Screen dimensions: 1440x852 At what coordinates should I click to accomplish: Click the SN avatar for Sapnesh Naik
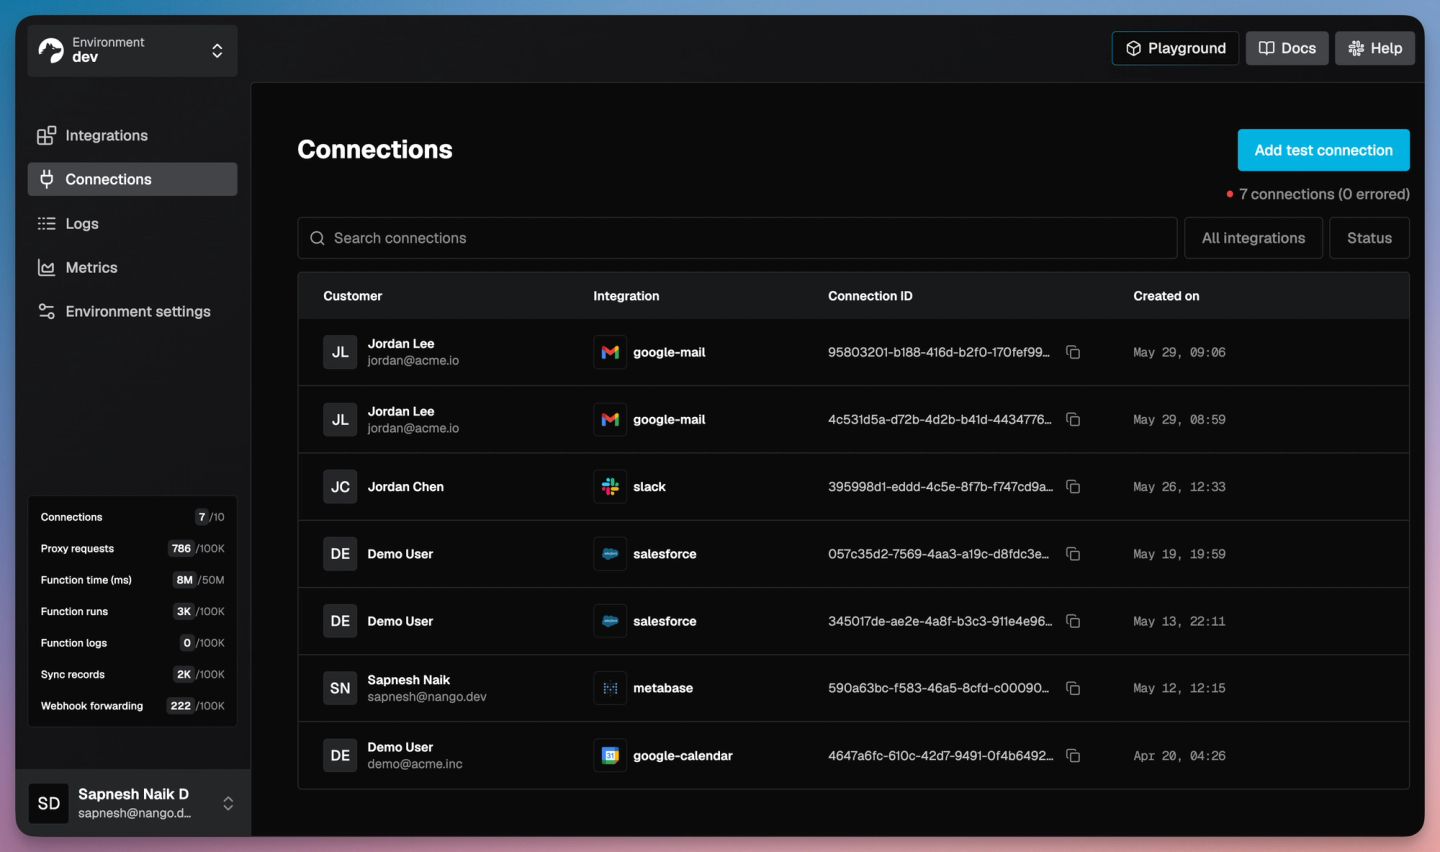[340, 688]
